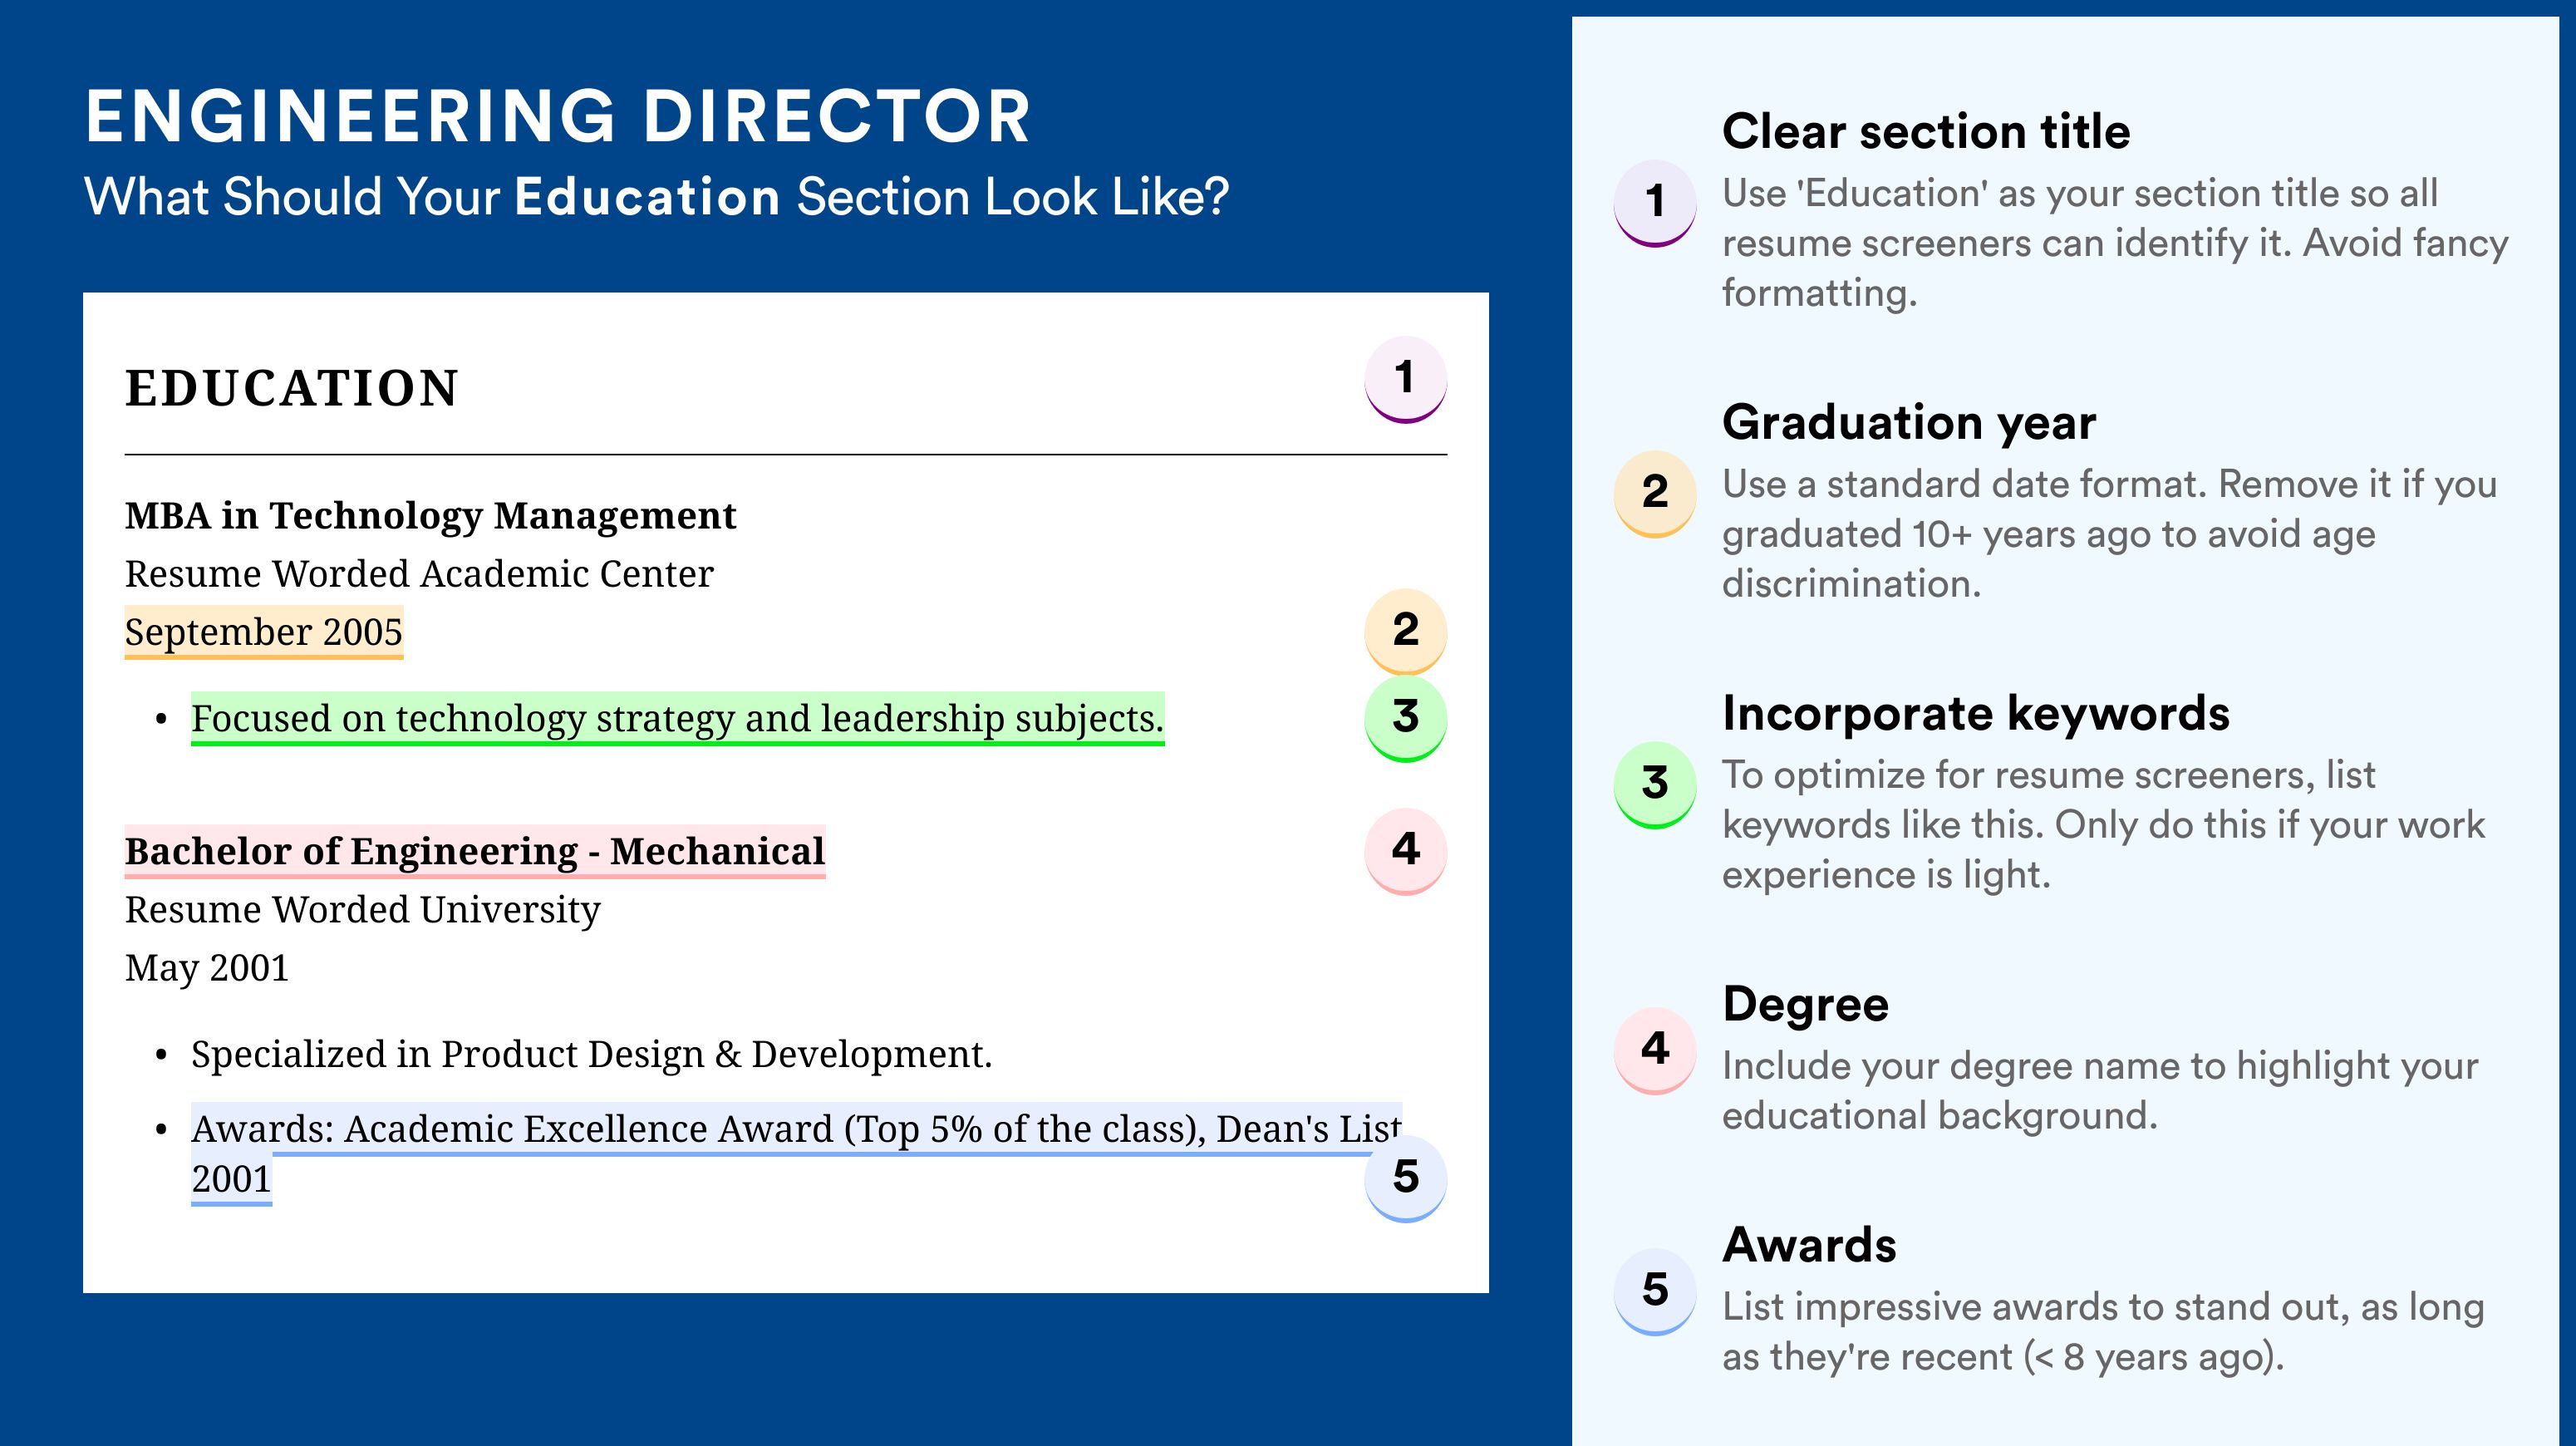
Task: Click number 1 badge next to Clear section title
Action: pyautogui.click(x=1655, y=203)
